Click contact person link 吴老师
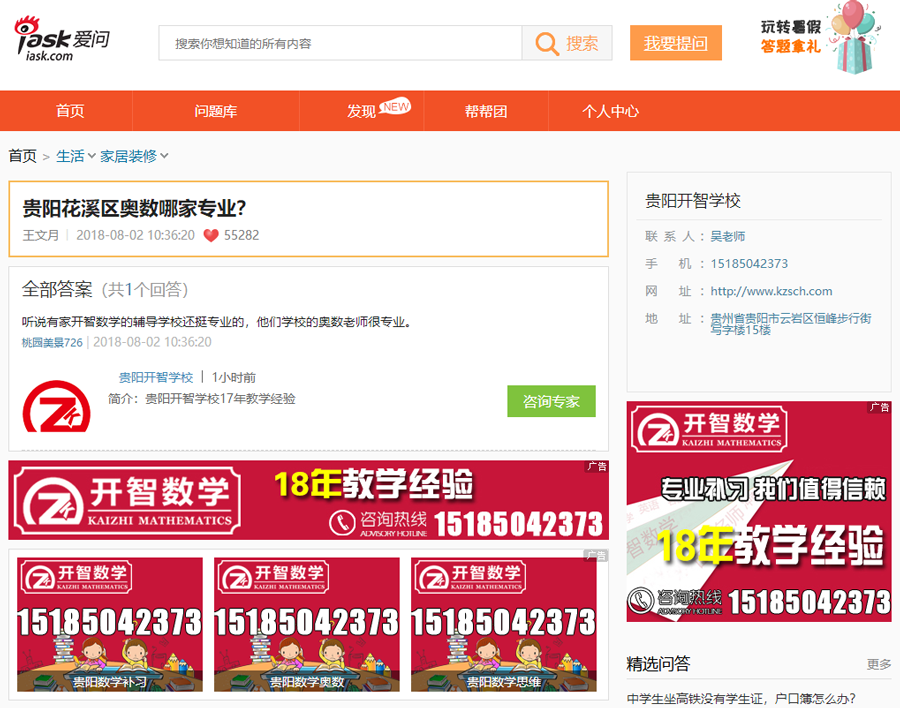900x708 pixels. [x=728, y=237]
